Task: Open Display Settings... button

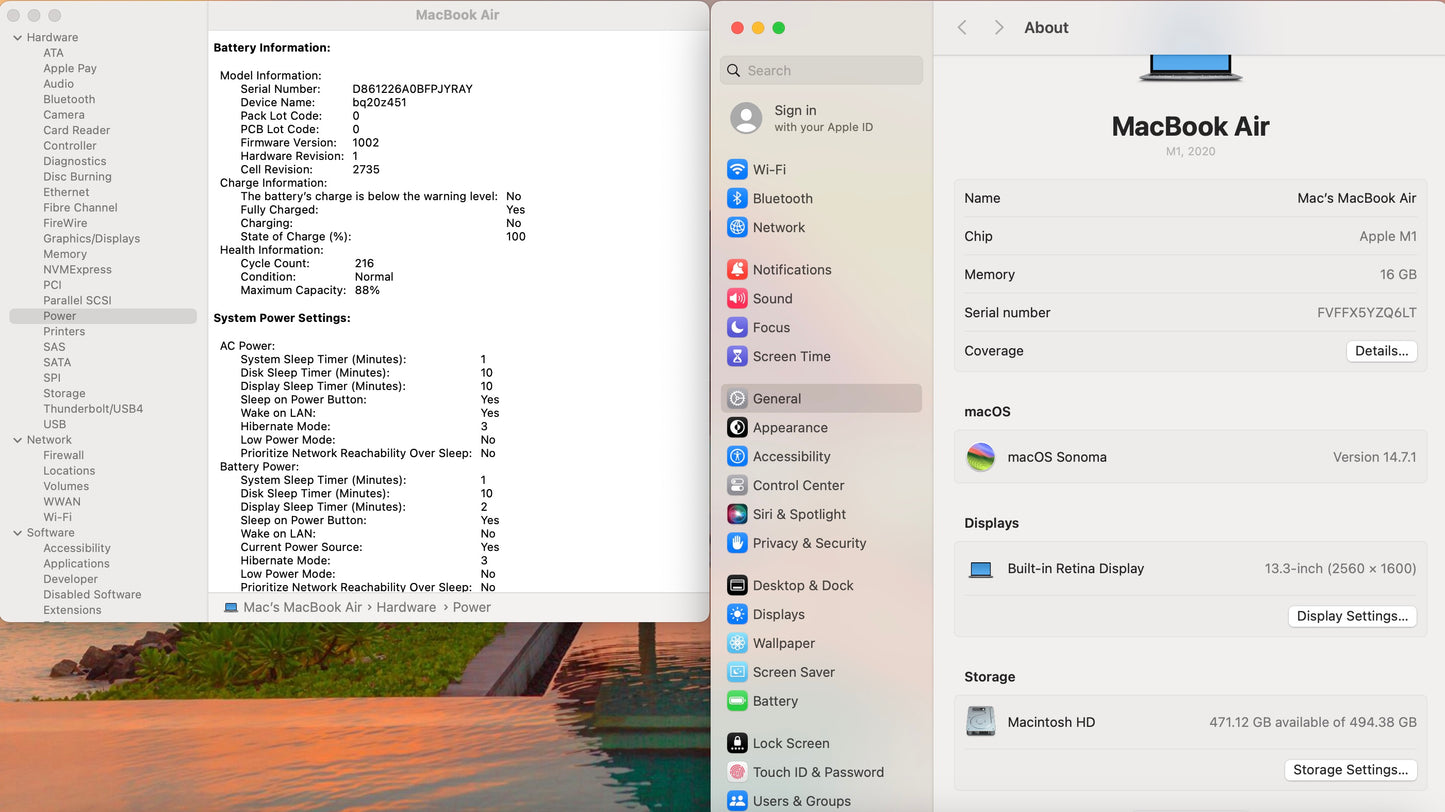Action: [1352, 616]
